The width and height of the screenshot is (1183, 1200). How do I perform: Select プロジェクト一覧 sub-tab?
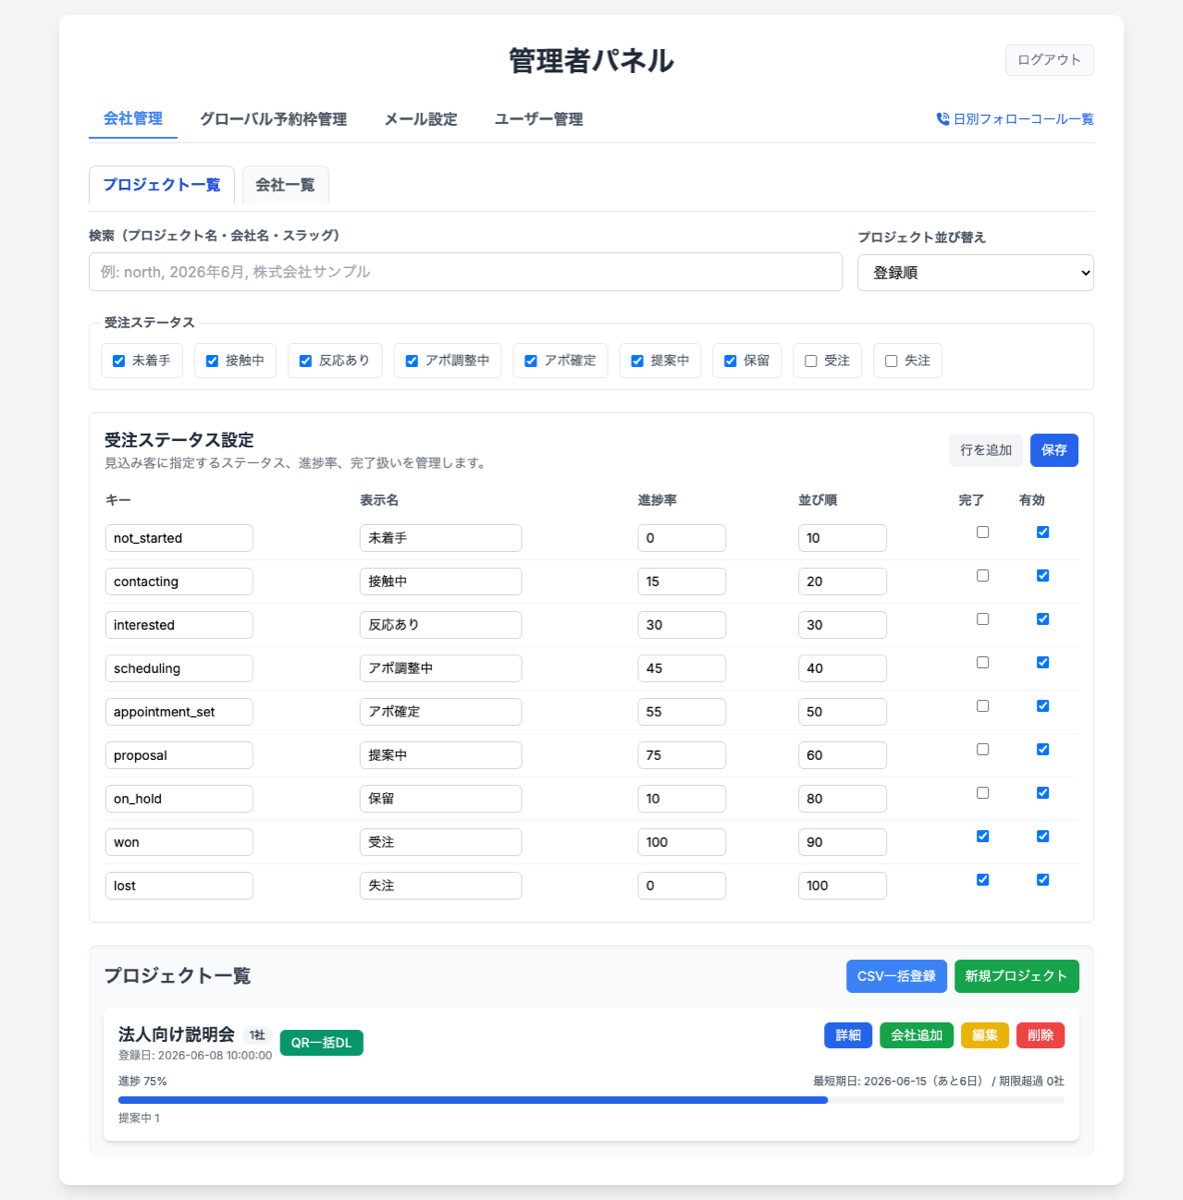pos(162,185)
